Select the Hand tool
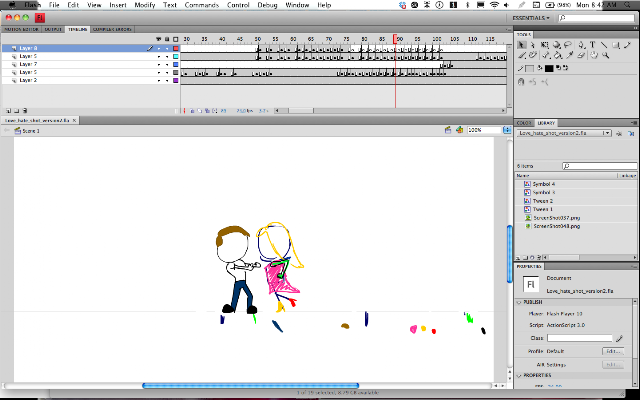This screenshot has height=400, width=640. click(x=594, y=55)
